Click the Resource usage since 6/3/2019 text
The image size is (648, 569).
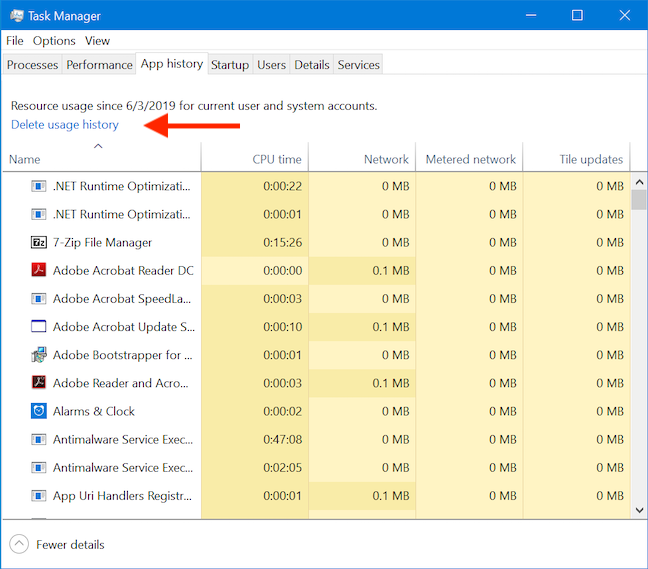click(194, 106)
